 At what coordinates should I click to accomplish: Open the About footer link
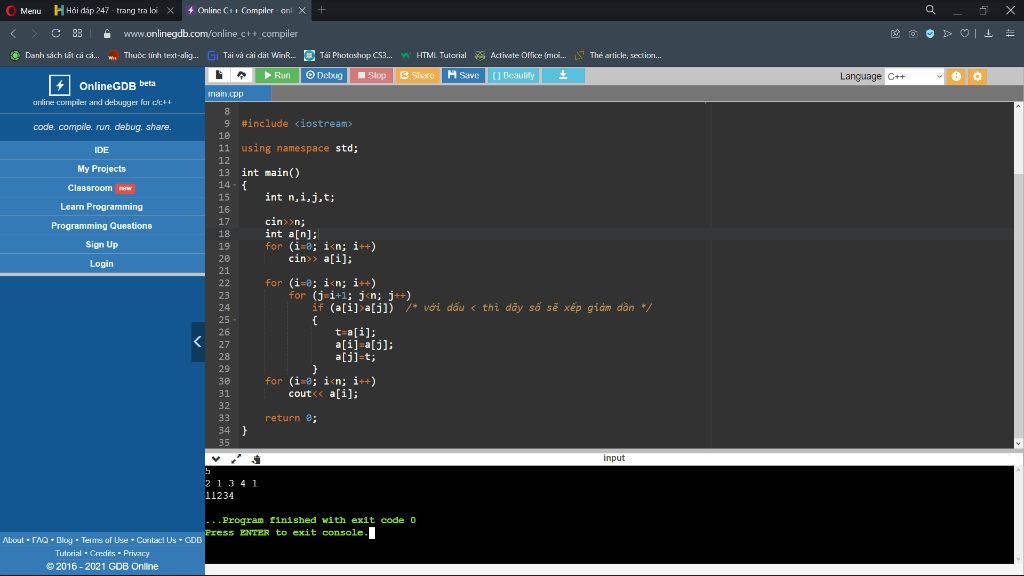(13, 540)
